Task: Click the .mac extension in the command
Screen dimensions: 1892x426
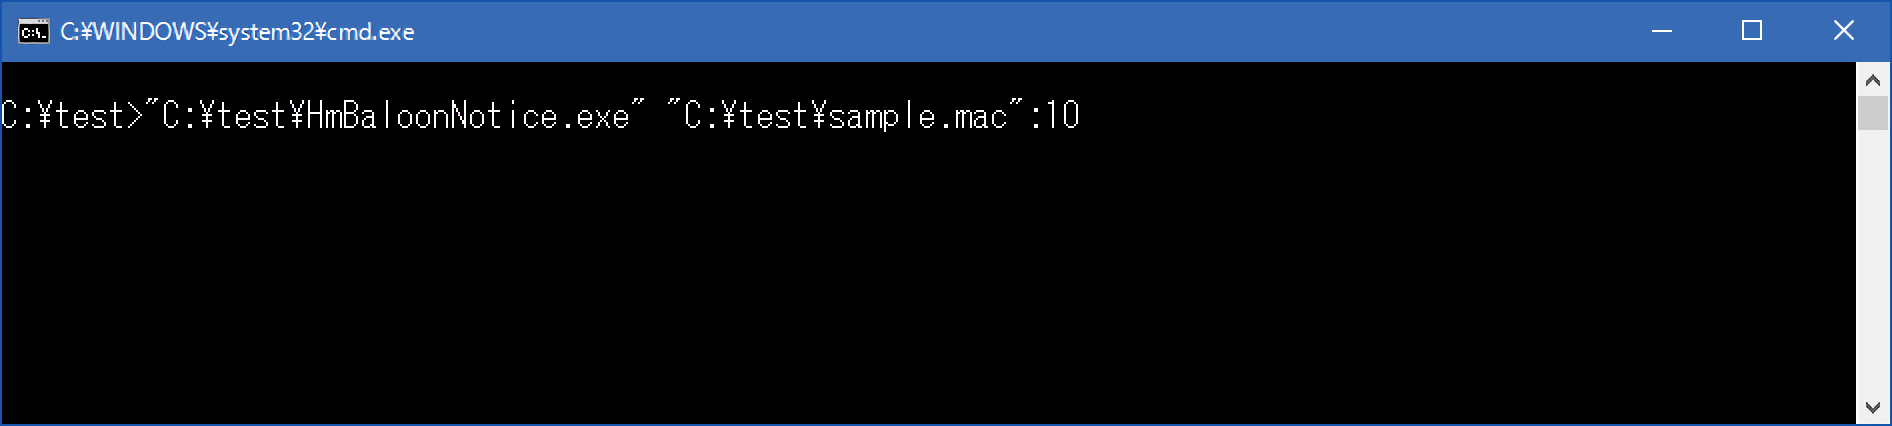Action: coord(972,117)
